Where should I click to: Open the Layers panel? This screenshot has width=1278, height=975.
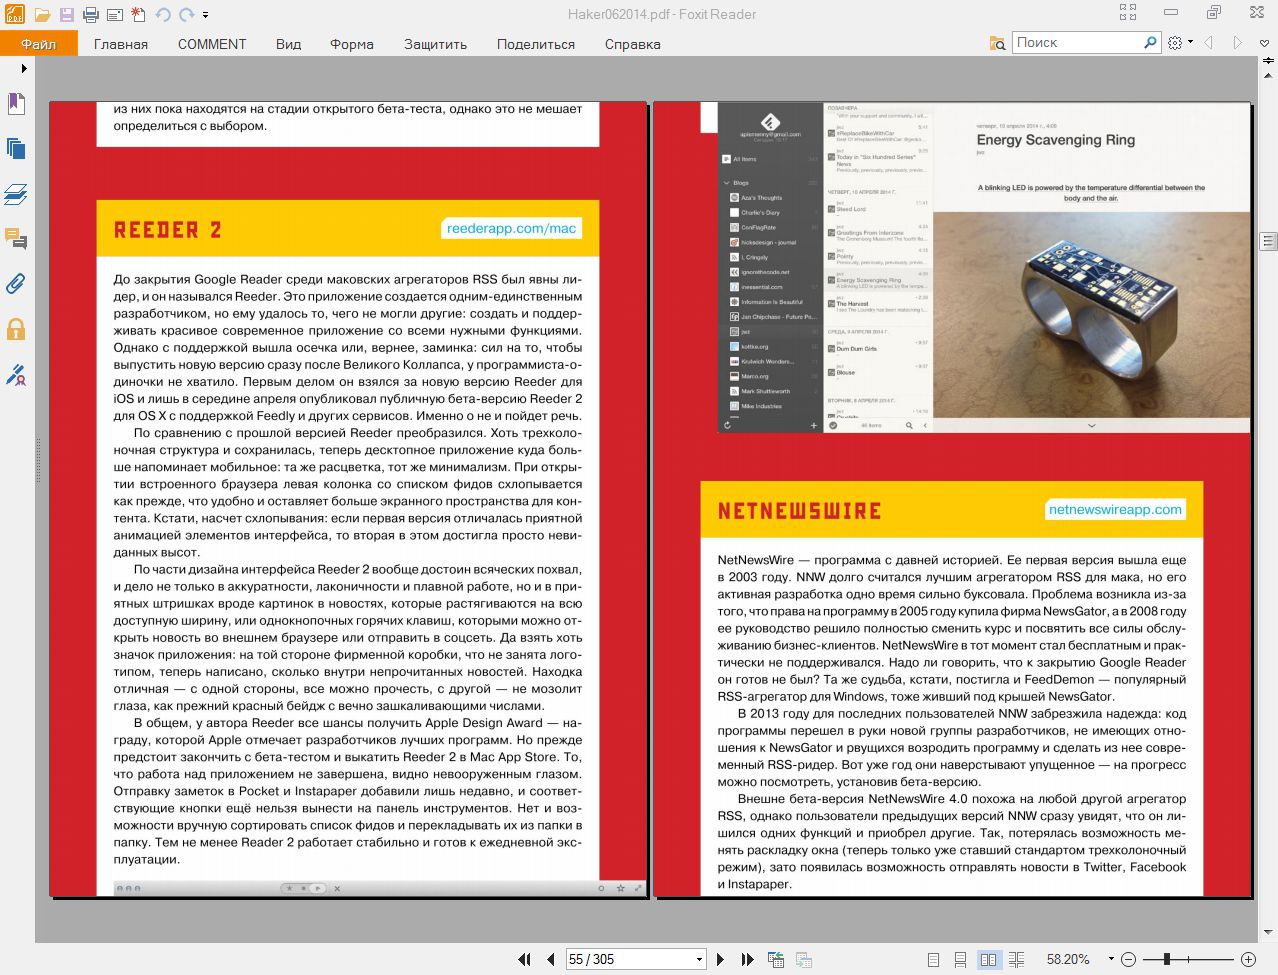(x=16, y=194)
